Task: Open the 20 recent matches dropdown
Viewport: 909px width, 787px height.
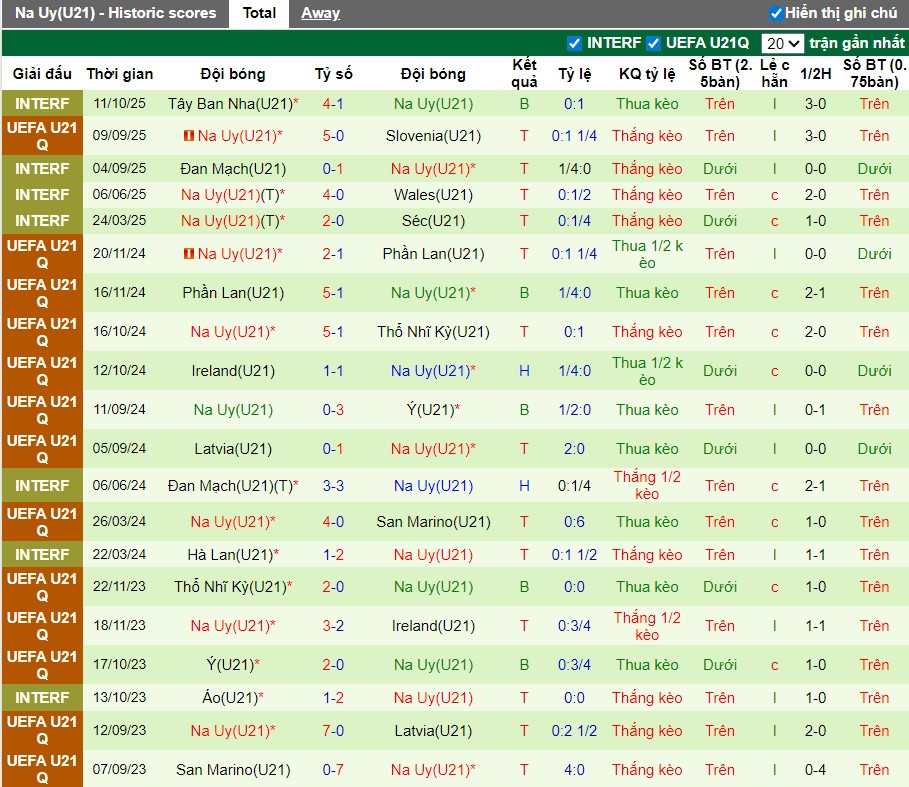Action: pyautogui.click(x=782, y=43)
